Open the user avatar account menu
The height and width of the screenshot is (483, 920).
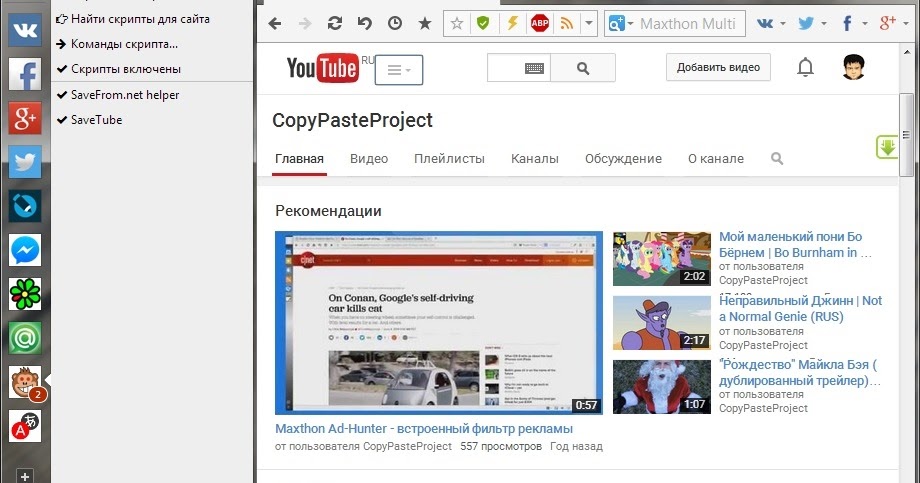click(x=854, y=67)
